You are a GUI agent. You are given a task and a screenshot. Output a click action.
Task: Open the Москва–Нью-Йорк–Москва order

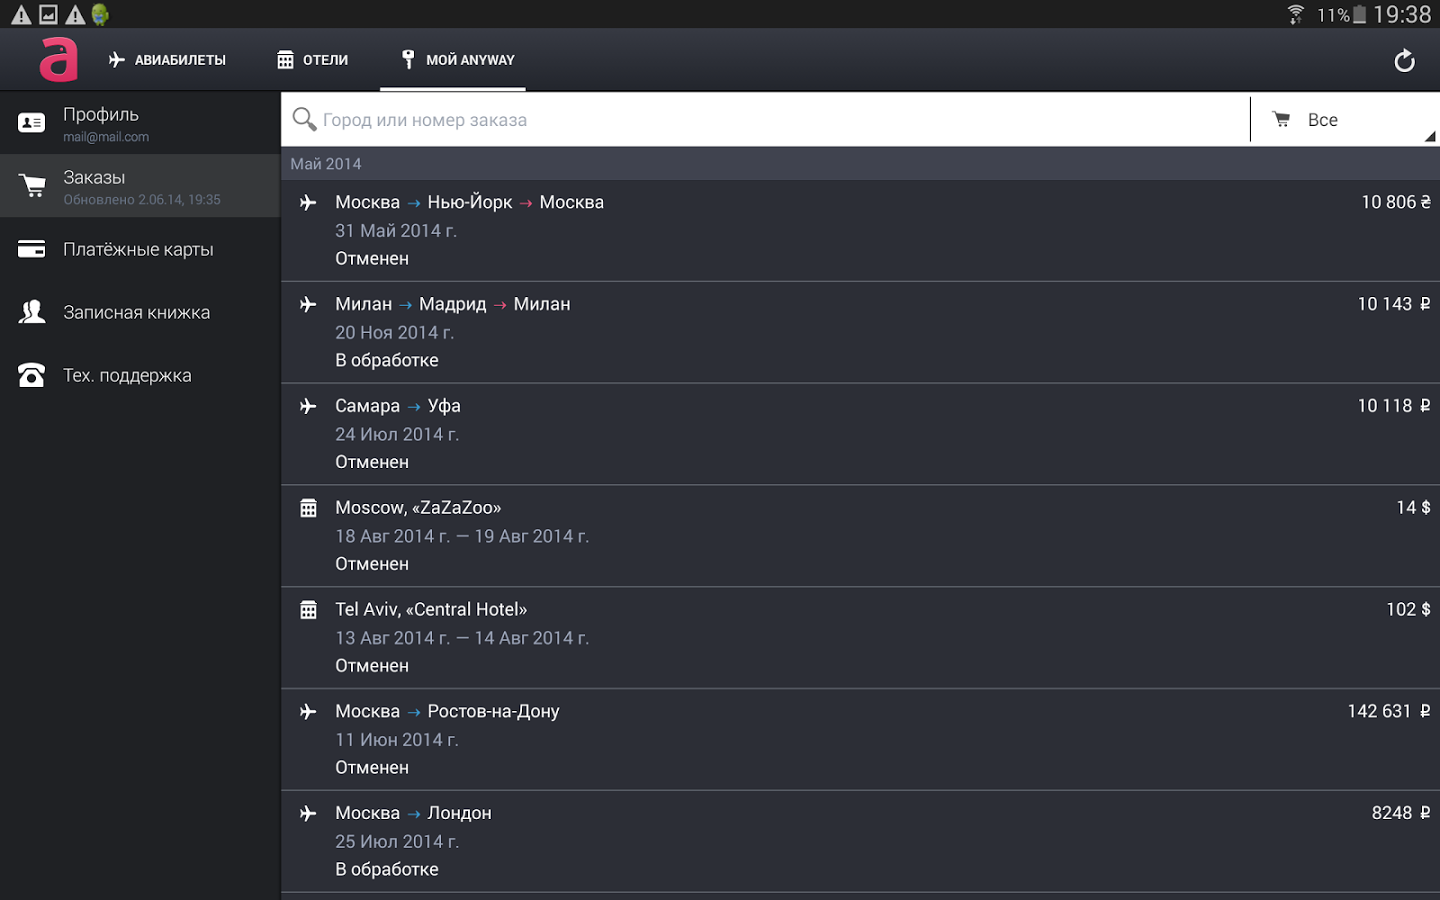(x=860, y=230)
